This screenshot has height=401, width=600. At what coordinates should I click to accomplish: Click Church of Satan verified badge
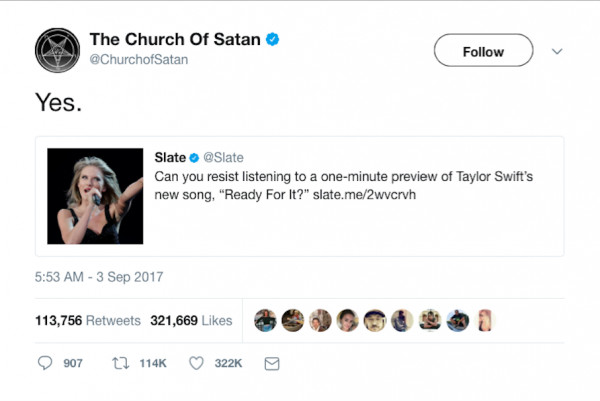pyautogui.click(x=272, y=40)
